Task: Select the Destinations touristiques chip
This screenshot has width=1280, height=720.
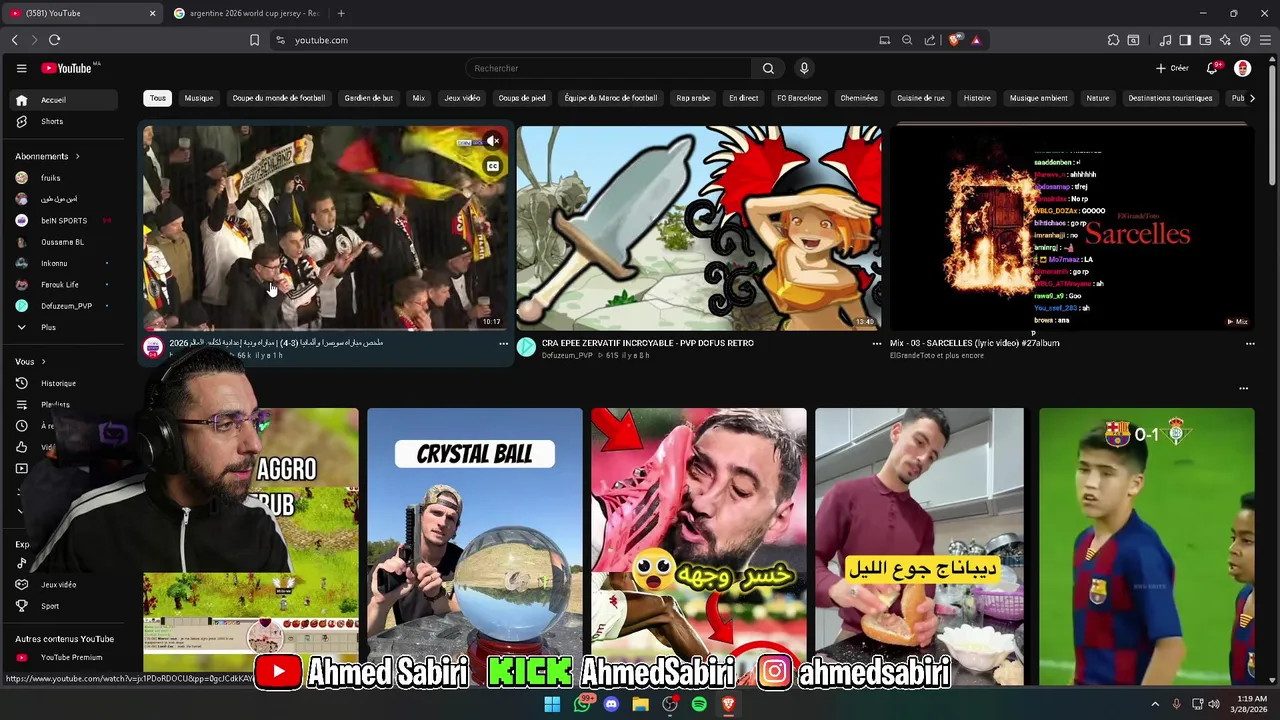Action: [x=1170, y=98]
